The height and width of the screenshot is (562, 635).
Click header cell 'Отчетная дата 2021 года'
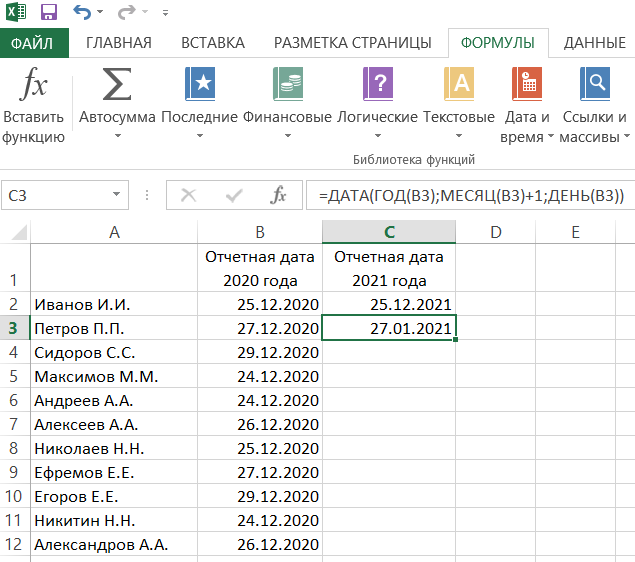click(x=389, y=268)
